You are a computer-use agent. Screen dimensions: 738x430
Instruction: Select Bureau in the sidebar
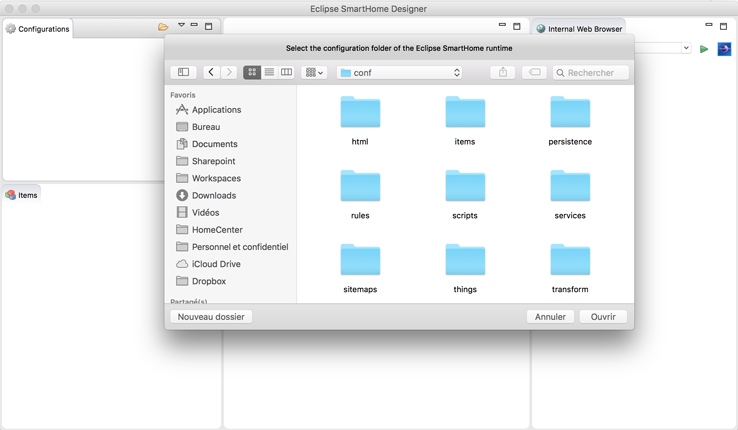198,127
